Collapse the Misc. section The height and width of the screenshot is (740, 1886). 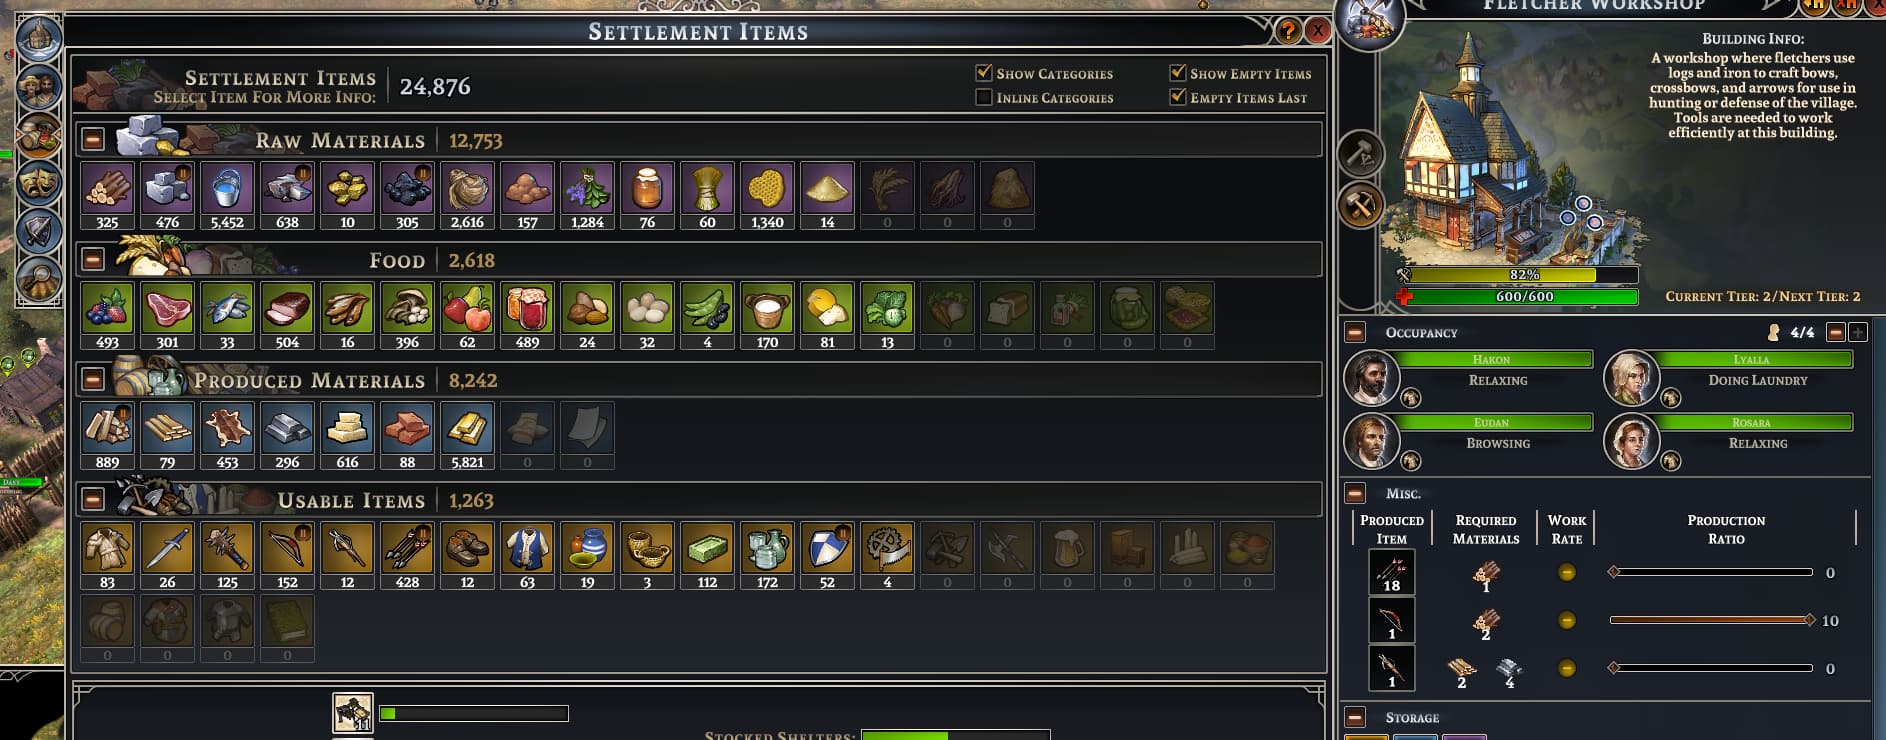pyautogui.click(x=1355, y=493)
